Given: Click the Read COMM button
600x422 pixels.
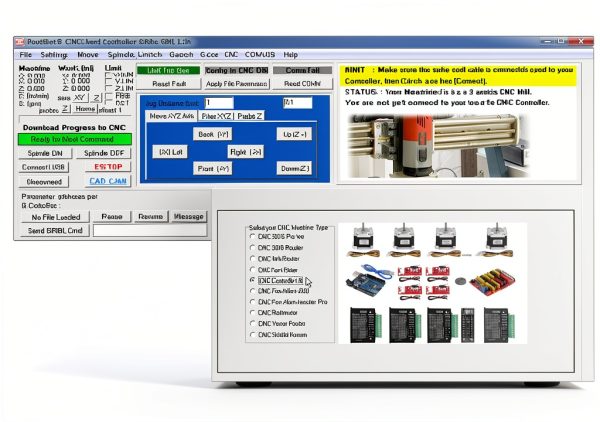Looking at the screenshot, I should [302, 84].
